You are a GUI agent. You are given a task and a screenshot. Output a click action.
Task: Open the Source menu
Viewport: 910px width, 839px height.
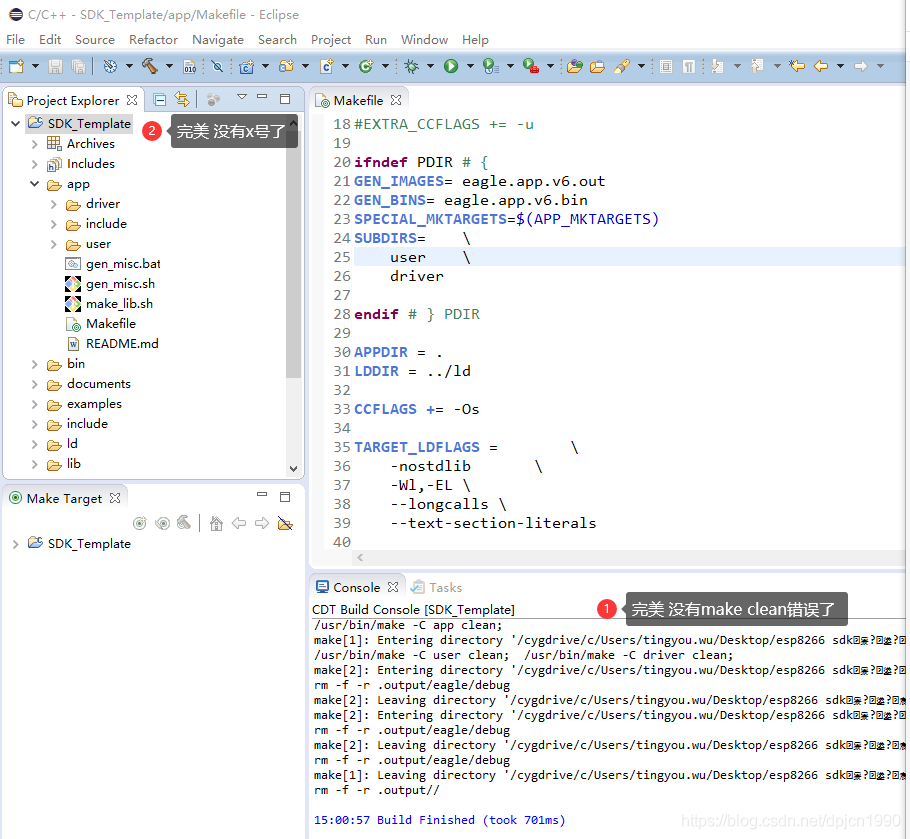[x=95, y=39]
